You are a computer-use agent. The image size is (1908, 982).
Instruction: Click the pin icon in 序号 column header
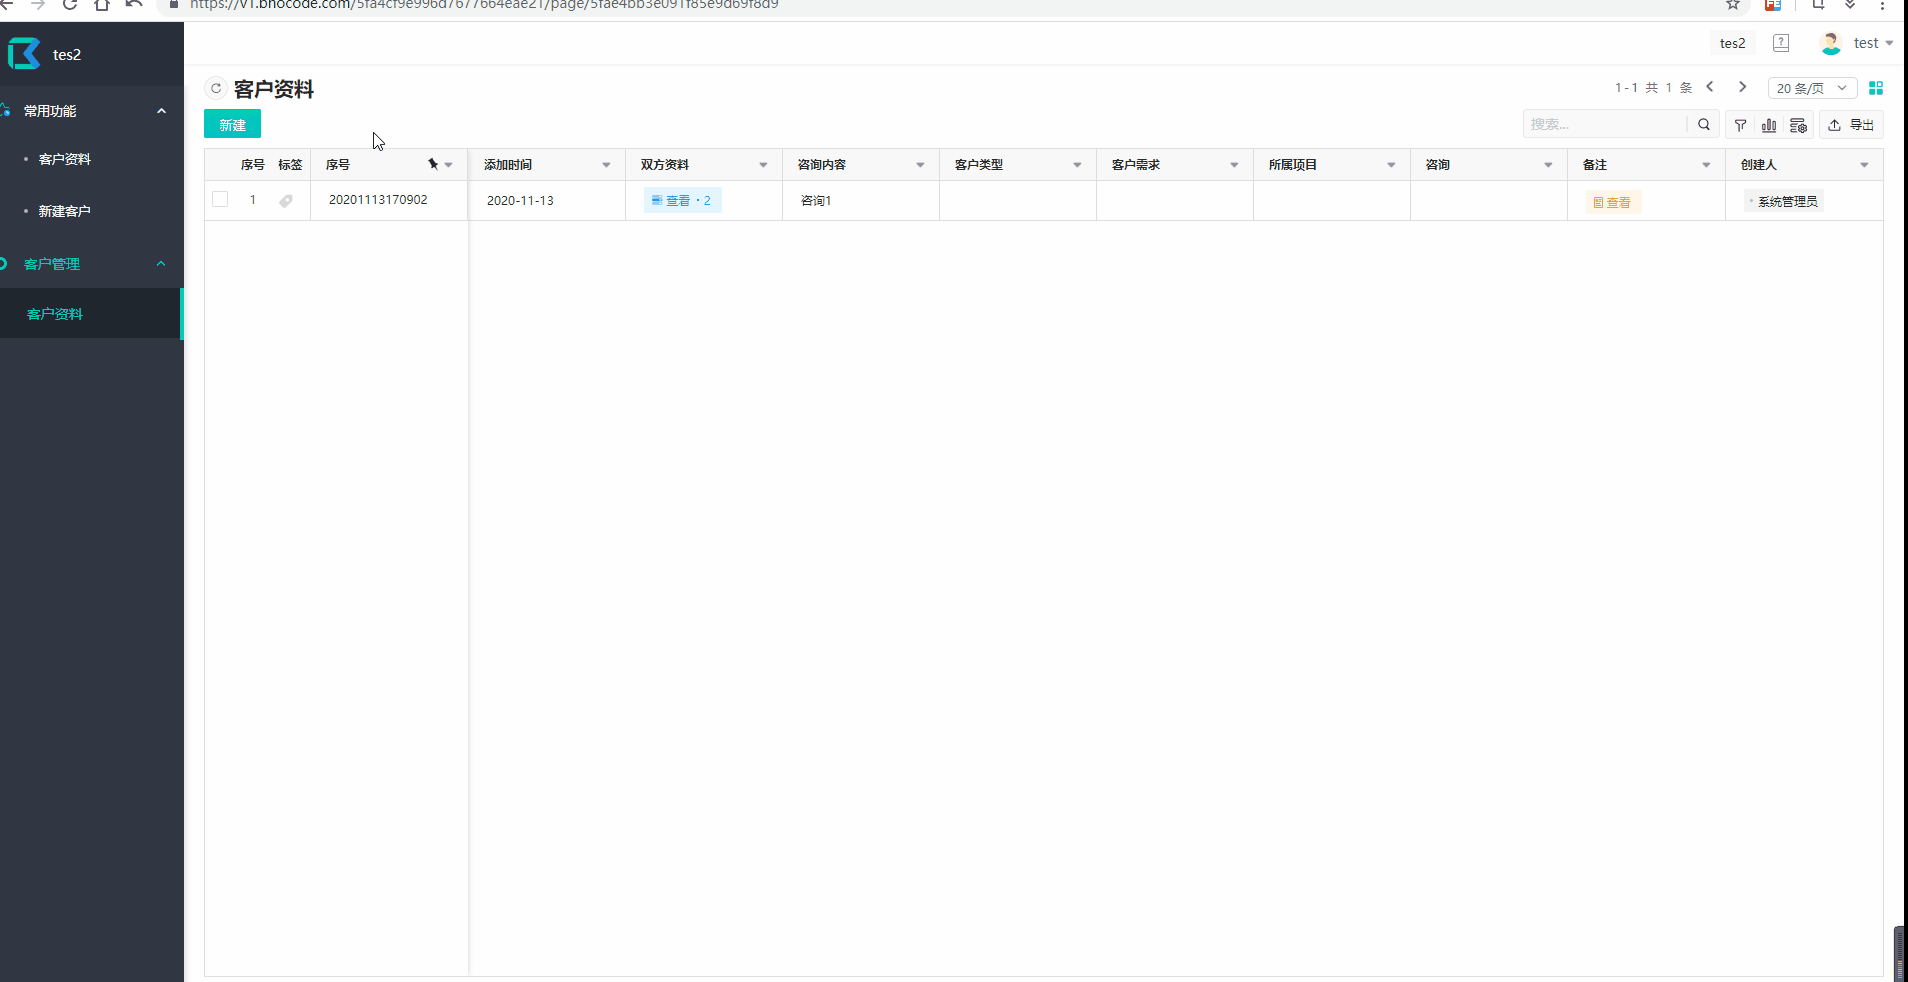pos(433,164)
